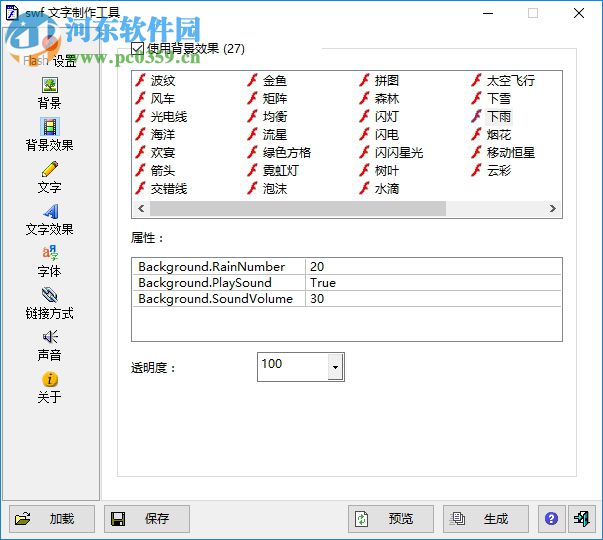Edit Background.PlaySound value True
The width and height of the screenshot is (603, 540).
click(x=434, y=282)
